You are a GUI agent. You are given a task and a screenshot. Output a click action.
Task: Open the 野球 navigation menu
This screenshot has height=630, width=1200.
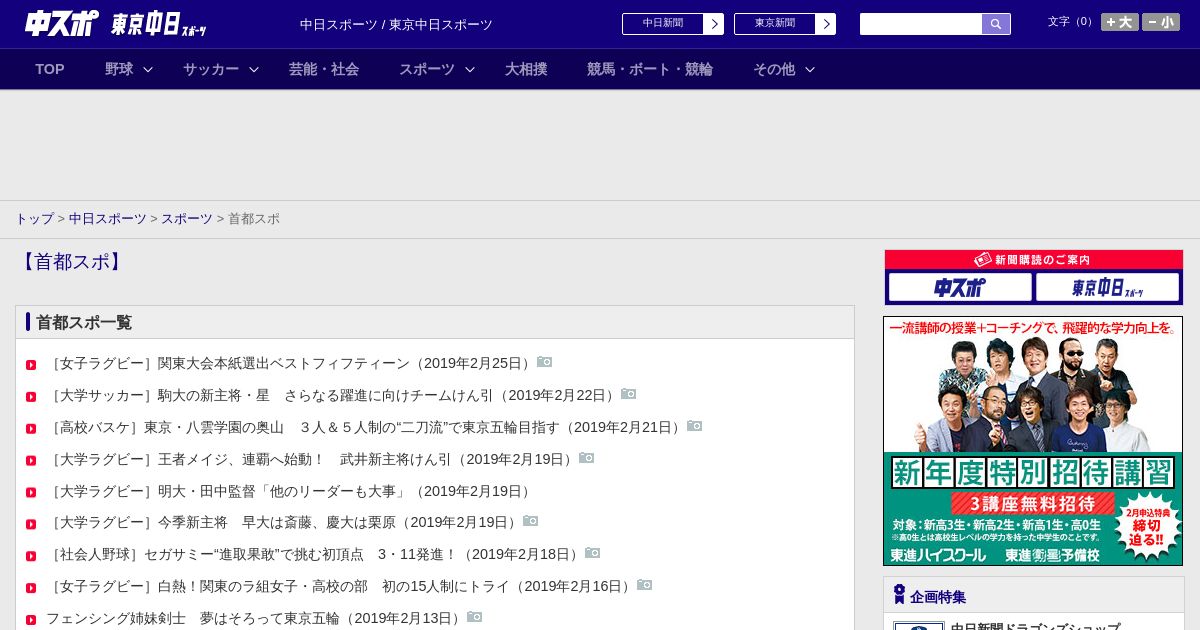119,69
